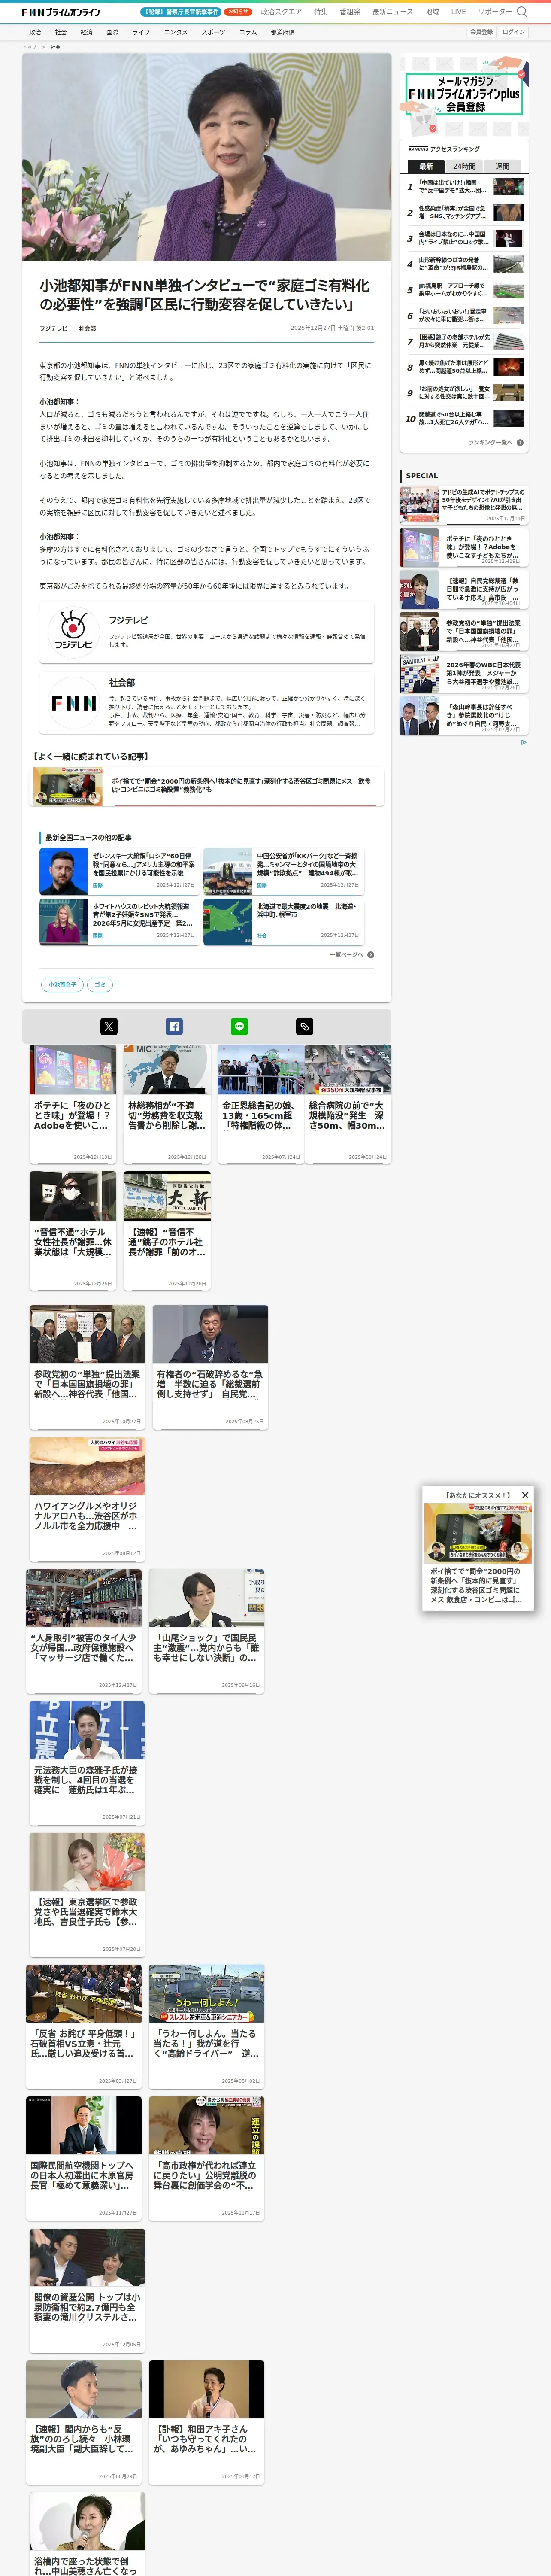Open the 政治 category in navigation

35,32
